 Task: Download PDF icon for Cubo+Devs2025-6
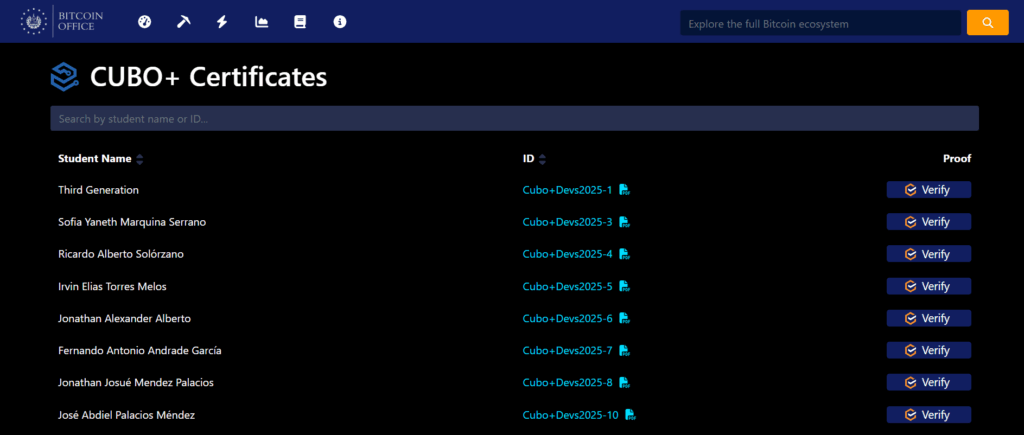(624, 319)
